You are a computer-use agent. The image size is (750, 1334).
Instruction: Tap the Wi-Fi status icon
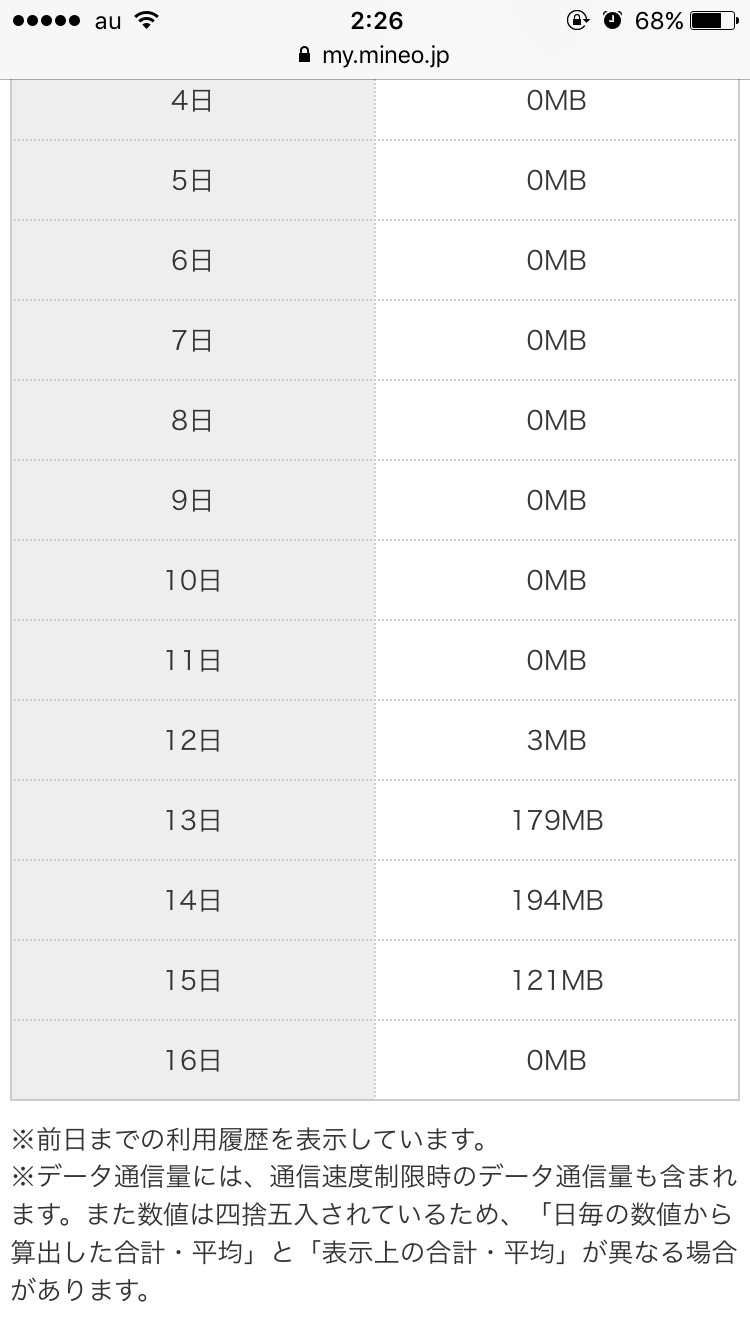[147, 21]
